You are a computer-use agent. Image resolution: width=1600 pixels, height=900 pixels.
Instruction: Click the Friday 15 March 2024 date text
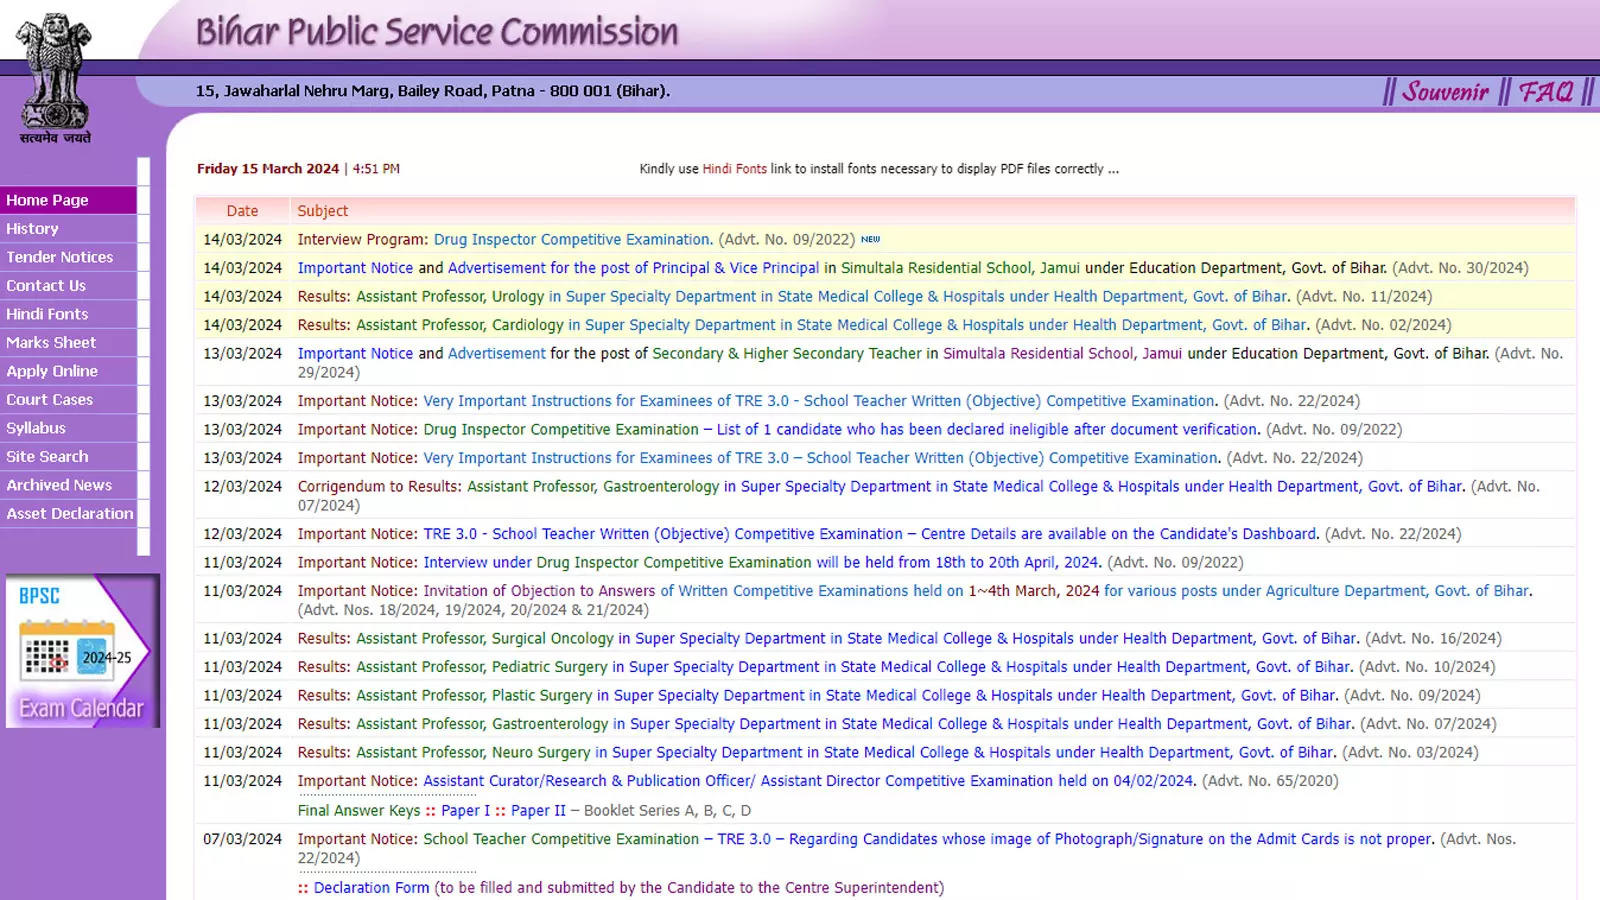(268, 169)
